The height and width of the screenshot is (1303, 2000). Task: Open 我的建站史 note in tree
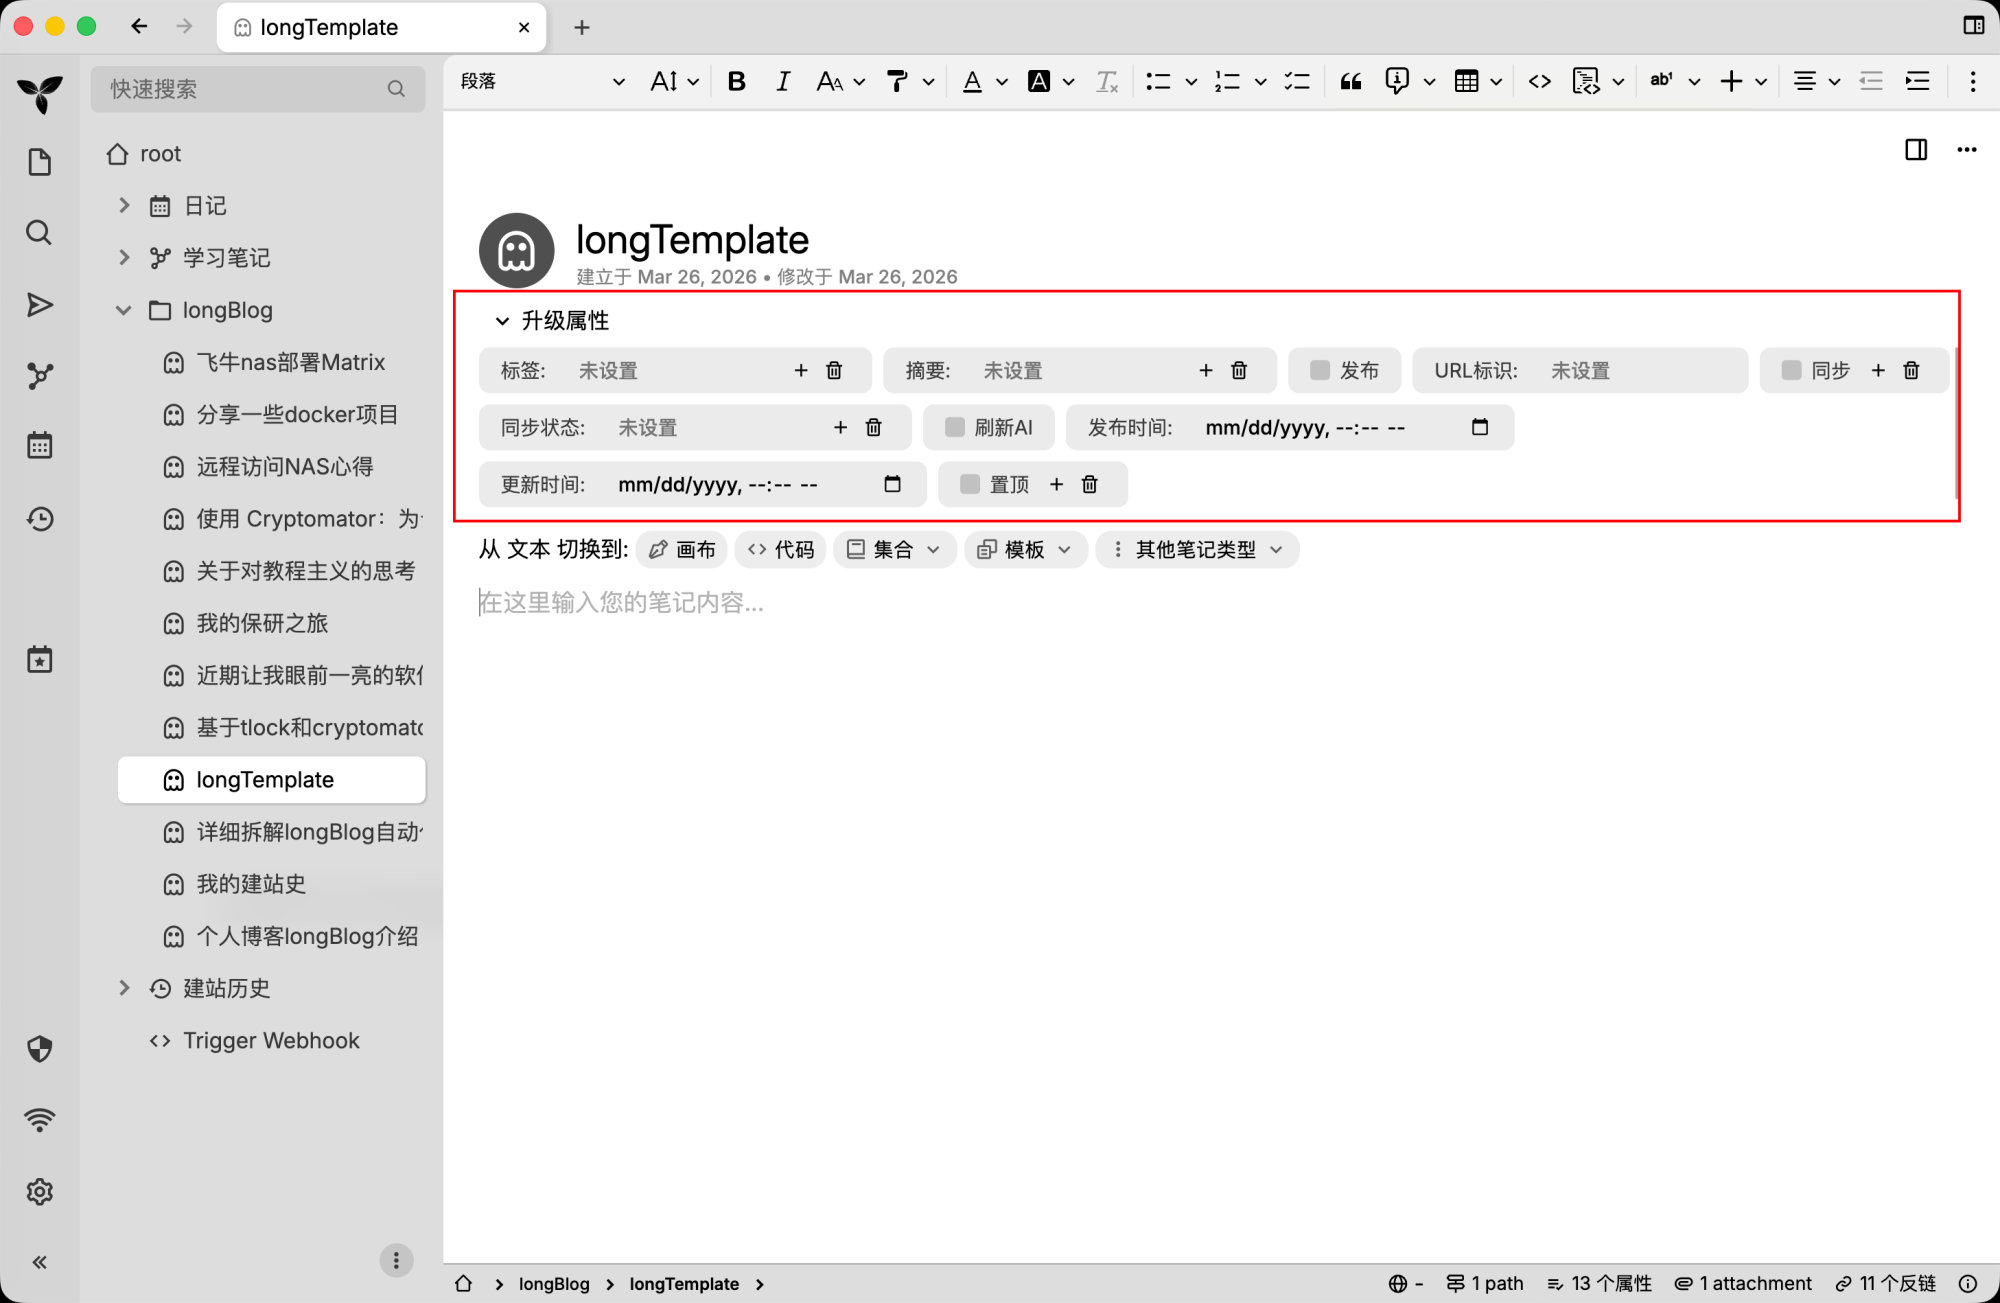point(251,884)
